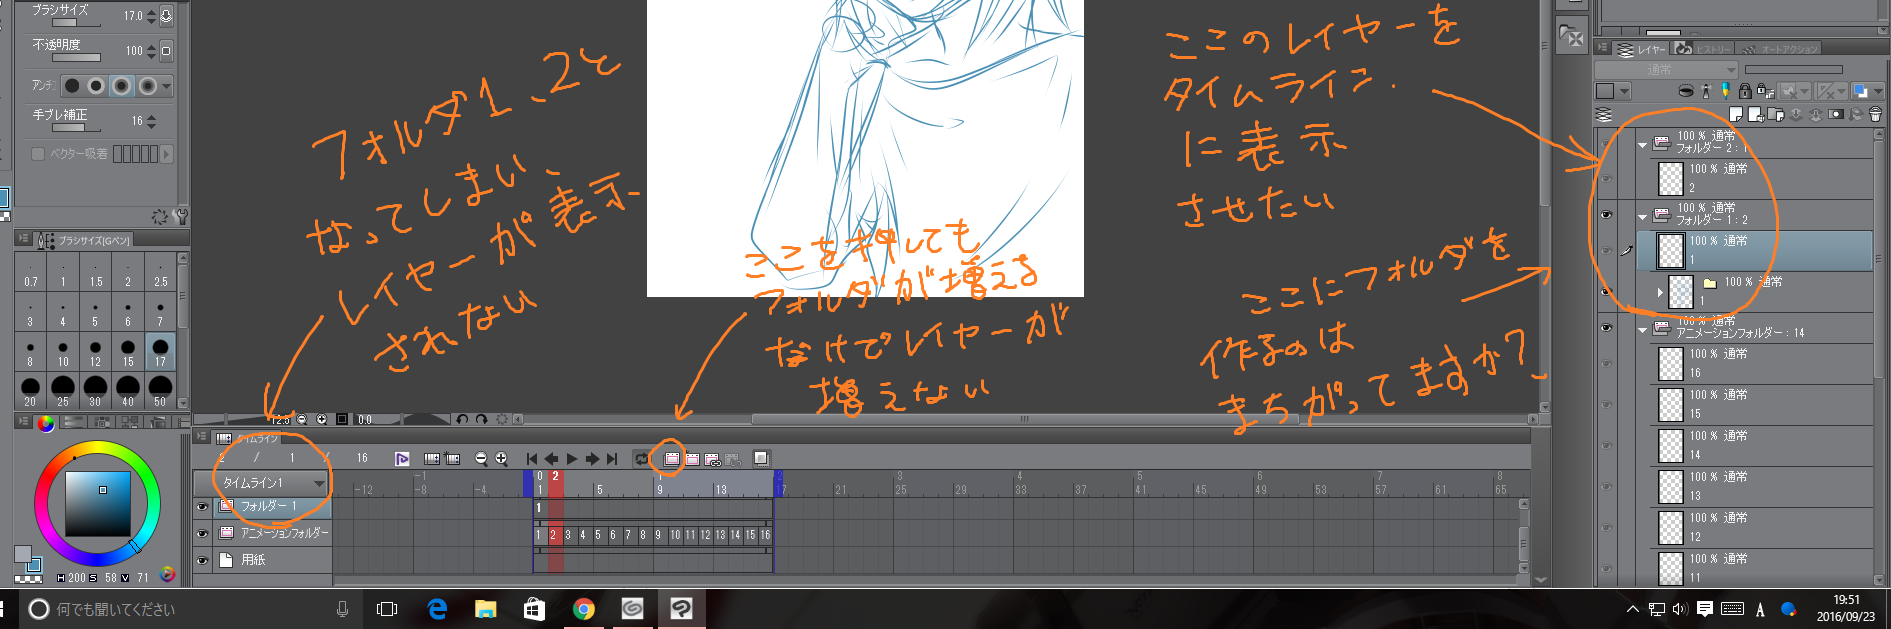Step to the next frame
Image resolution: width=1891 pixels, height=629 pixels.
click(592, 459)
